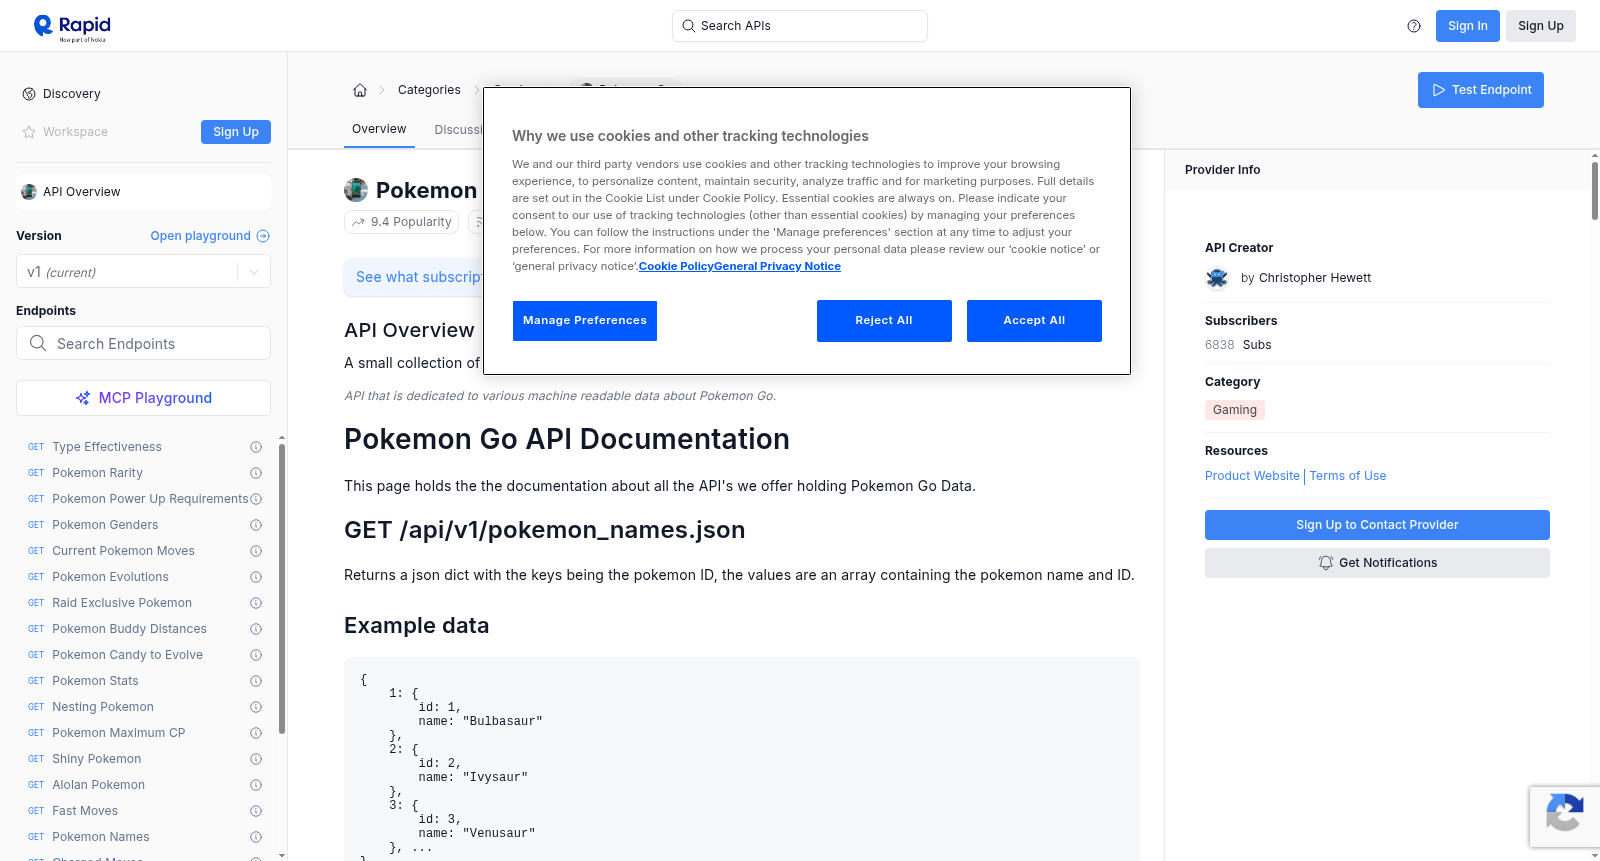Select the Pokemon Genders endpoint
This screenshot has width=1600, height=861.
pos(105,525)
